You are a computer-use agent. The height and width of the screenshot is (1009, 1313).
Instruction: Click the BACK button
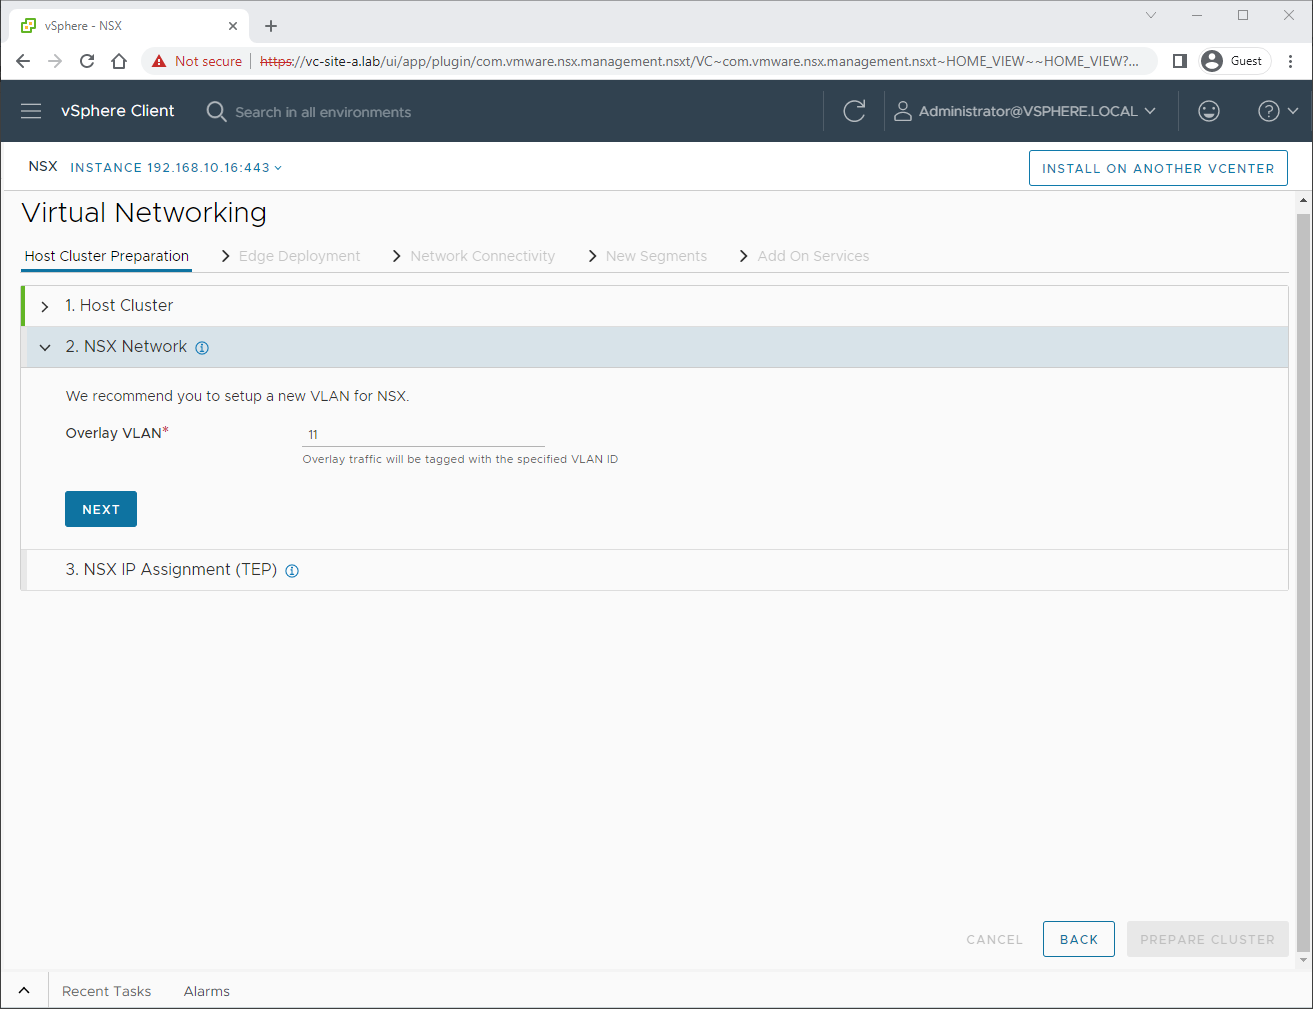[x=1079, y=939]
